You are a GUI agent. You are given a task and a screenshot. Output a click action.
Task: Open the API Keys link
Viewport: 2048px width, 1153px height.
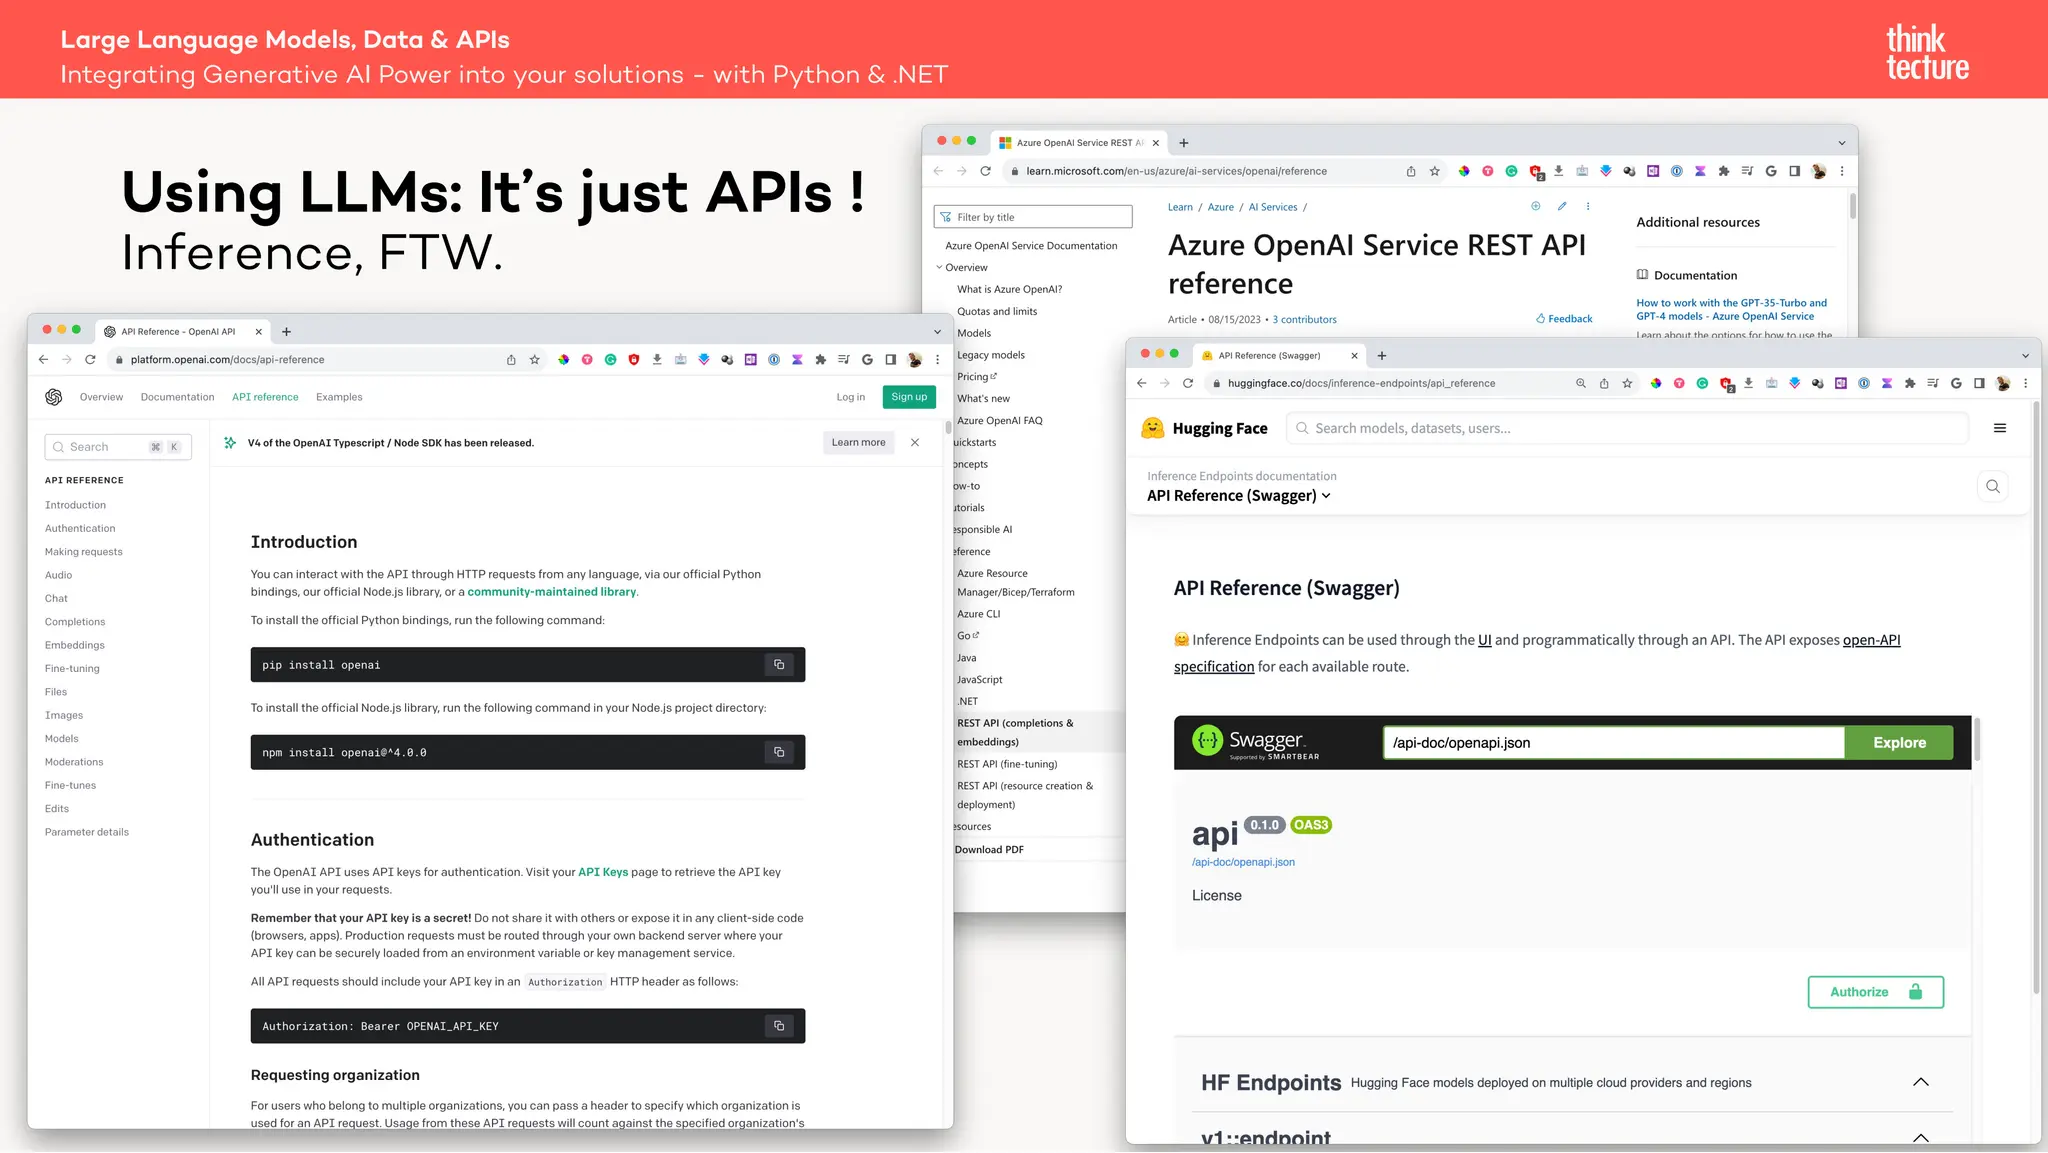coord(603,872)
